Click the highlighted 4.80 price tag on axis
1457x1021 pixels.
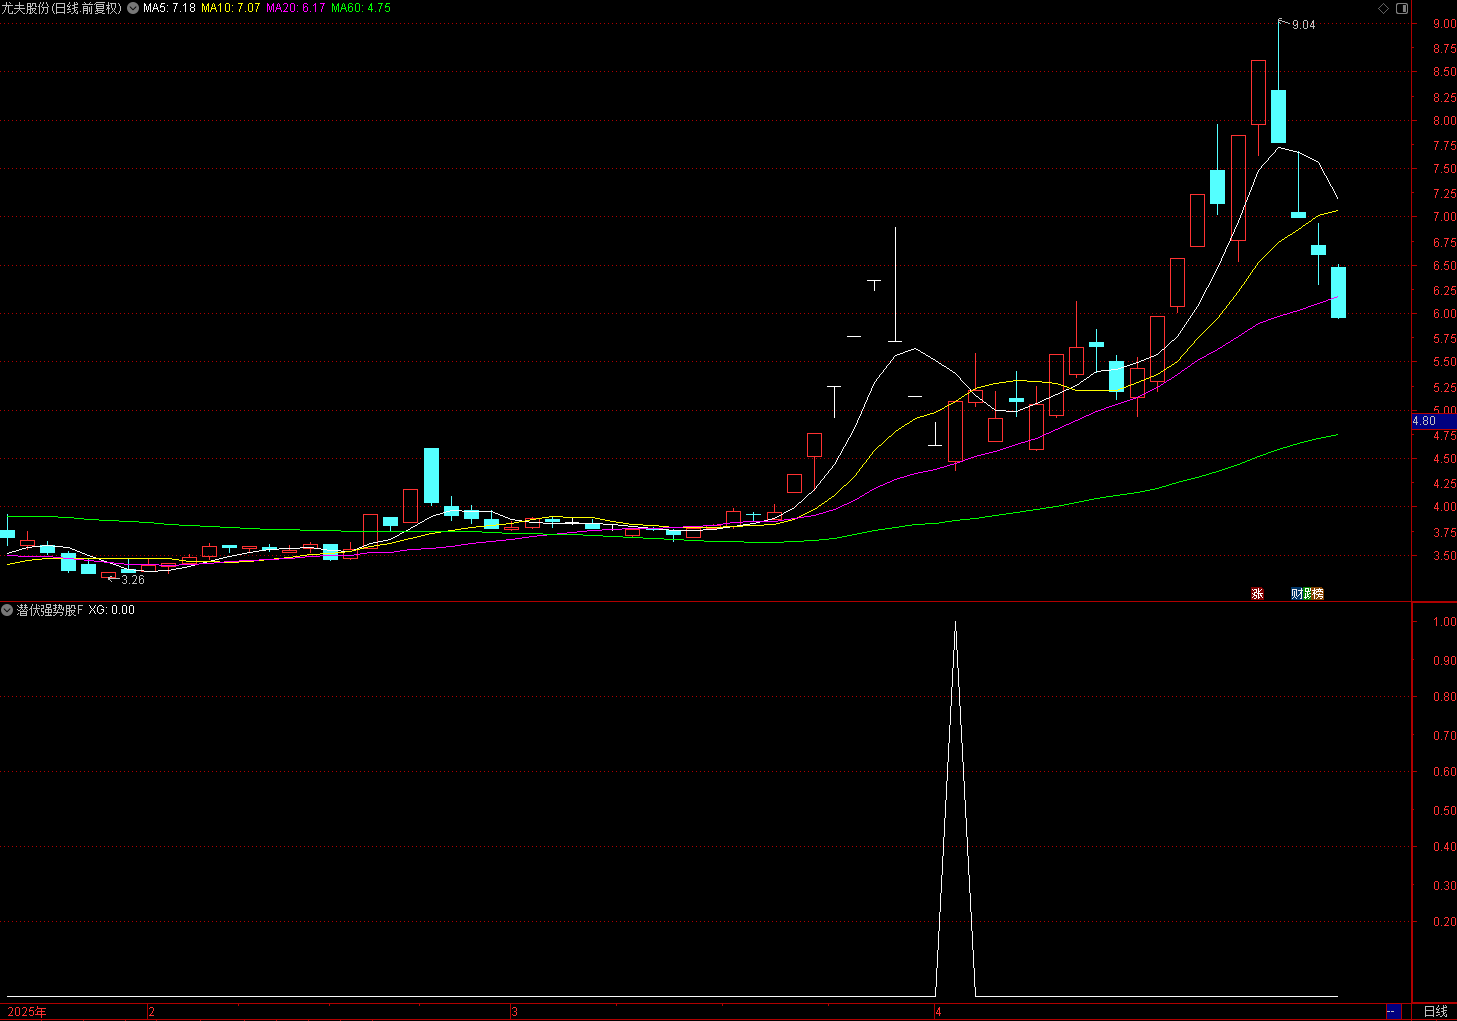coord(1433,421)
